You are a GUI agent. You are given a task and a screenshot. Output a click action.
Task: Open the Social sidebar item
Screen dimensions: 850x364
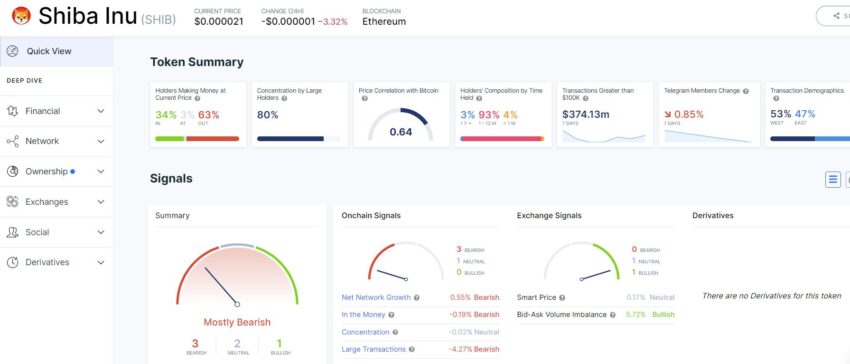56,232
